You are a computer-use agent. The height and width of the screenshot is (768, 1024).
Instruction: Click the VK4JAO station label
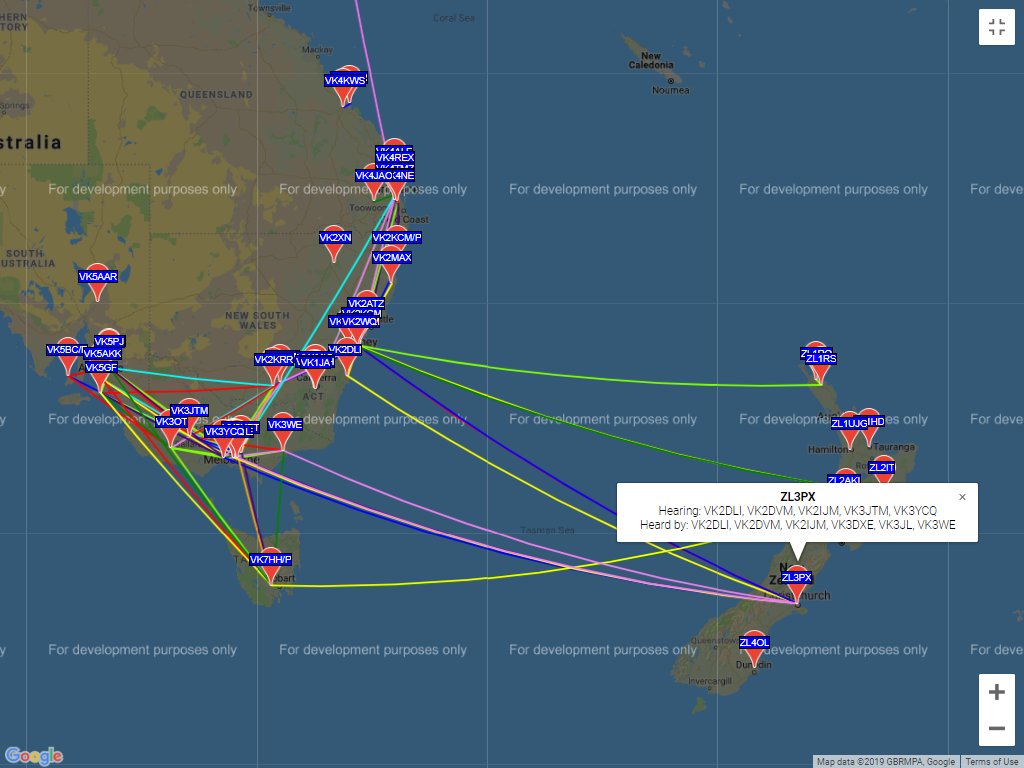(373, 176)
